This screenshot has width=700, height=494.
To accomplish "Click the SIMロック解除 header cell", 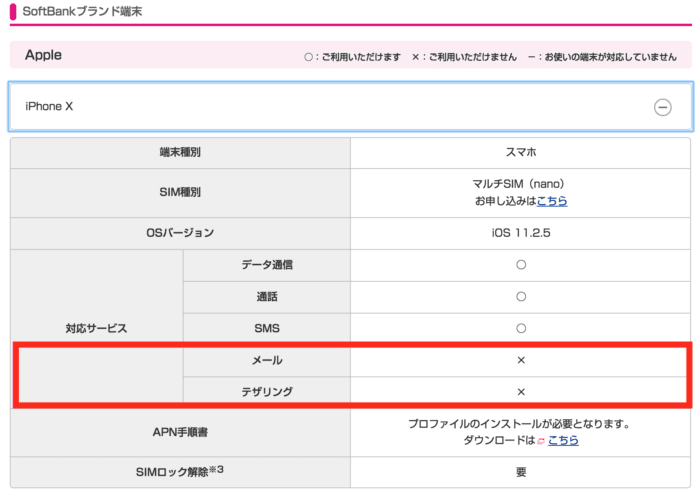I will tap(180, 472).
